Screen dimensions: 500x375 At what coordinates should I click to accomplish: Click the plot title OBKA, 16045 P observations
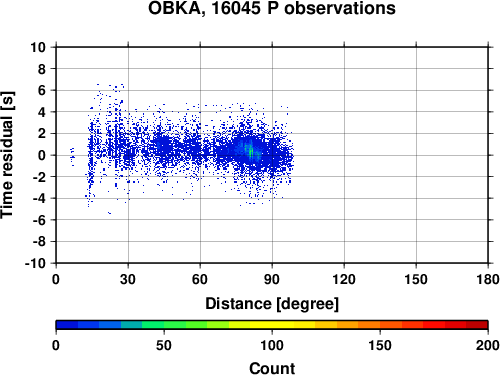272,8
